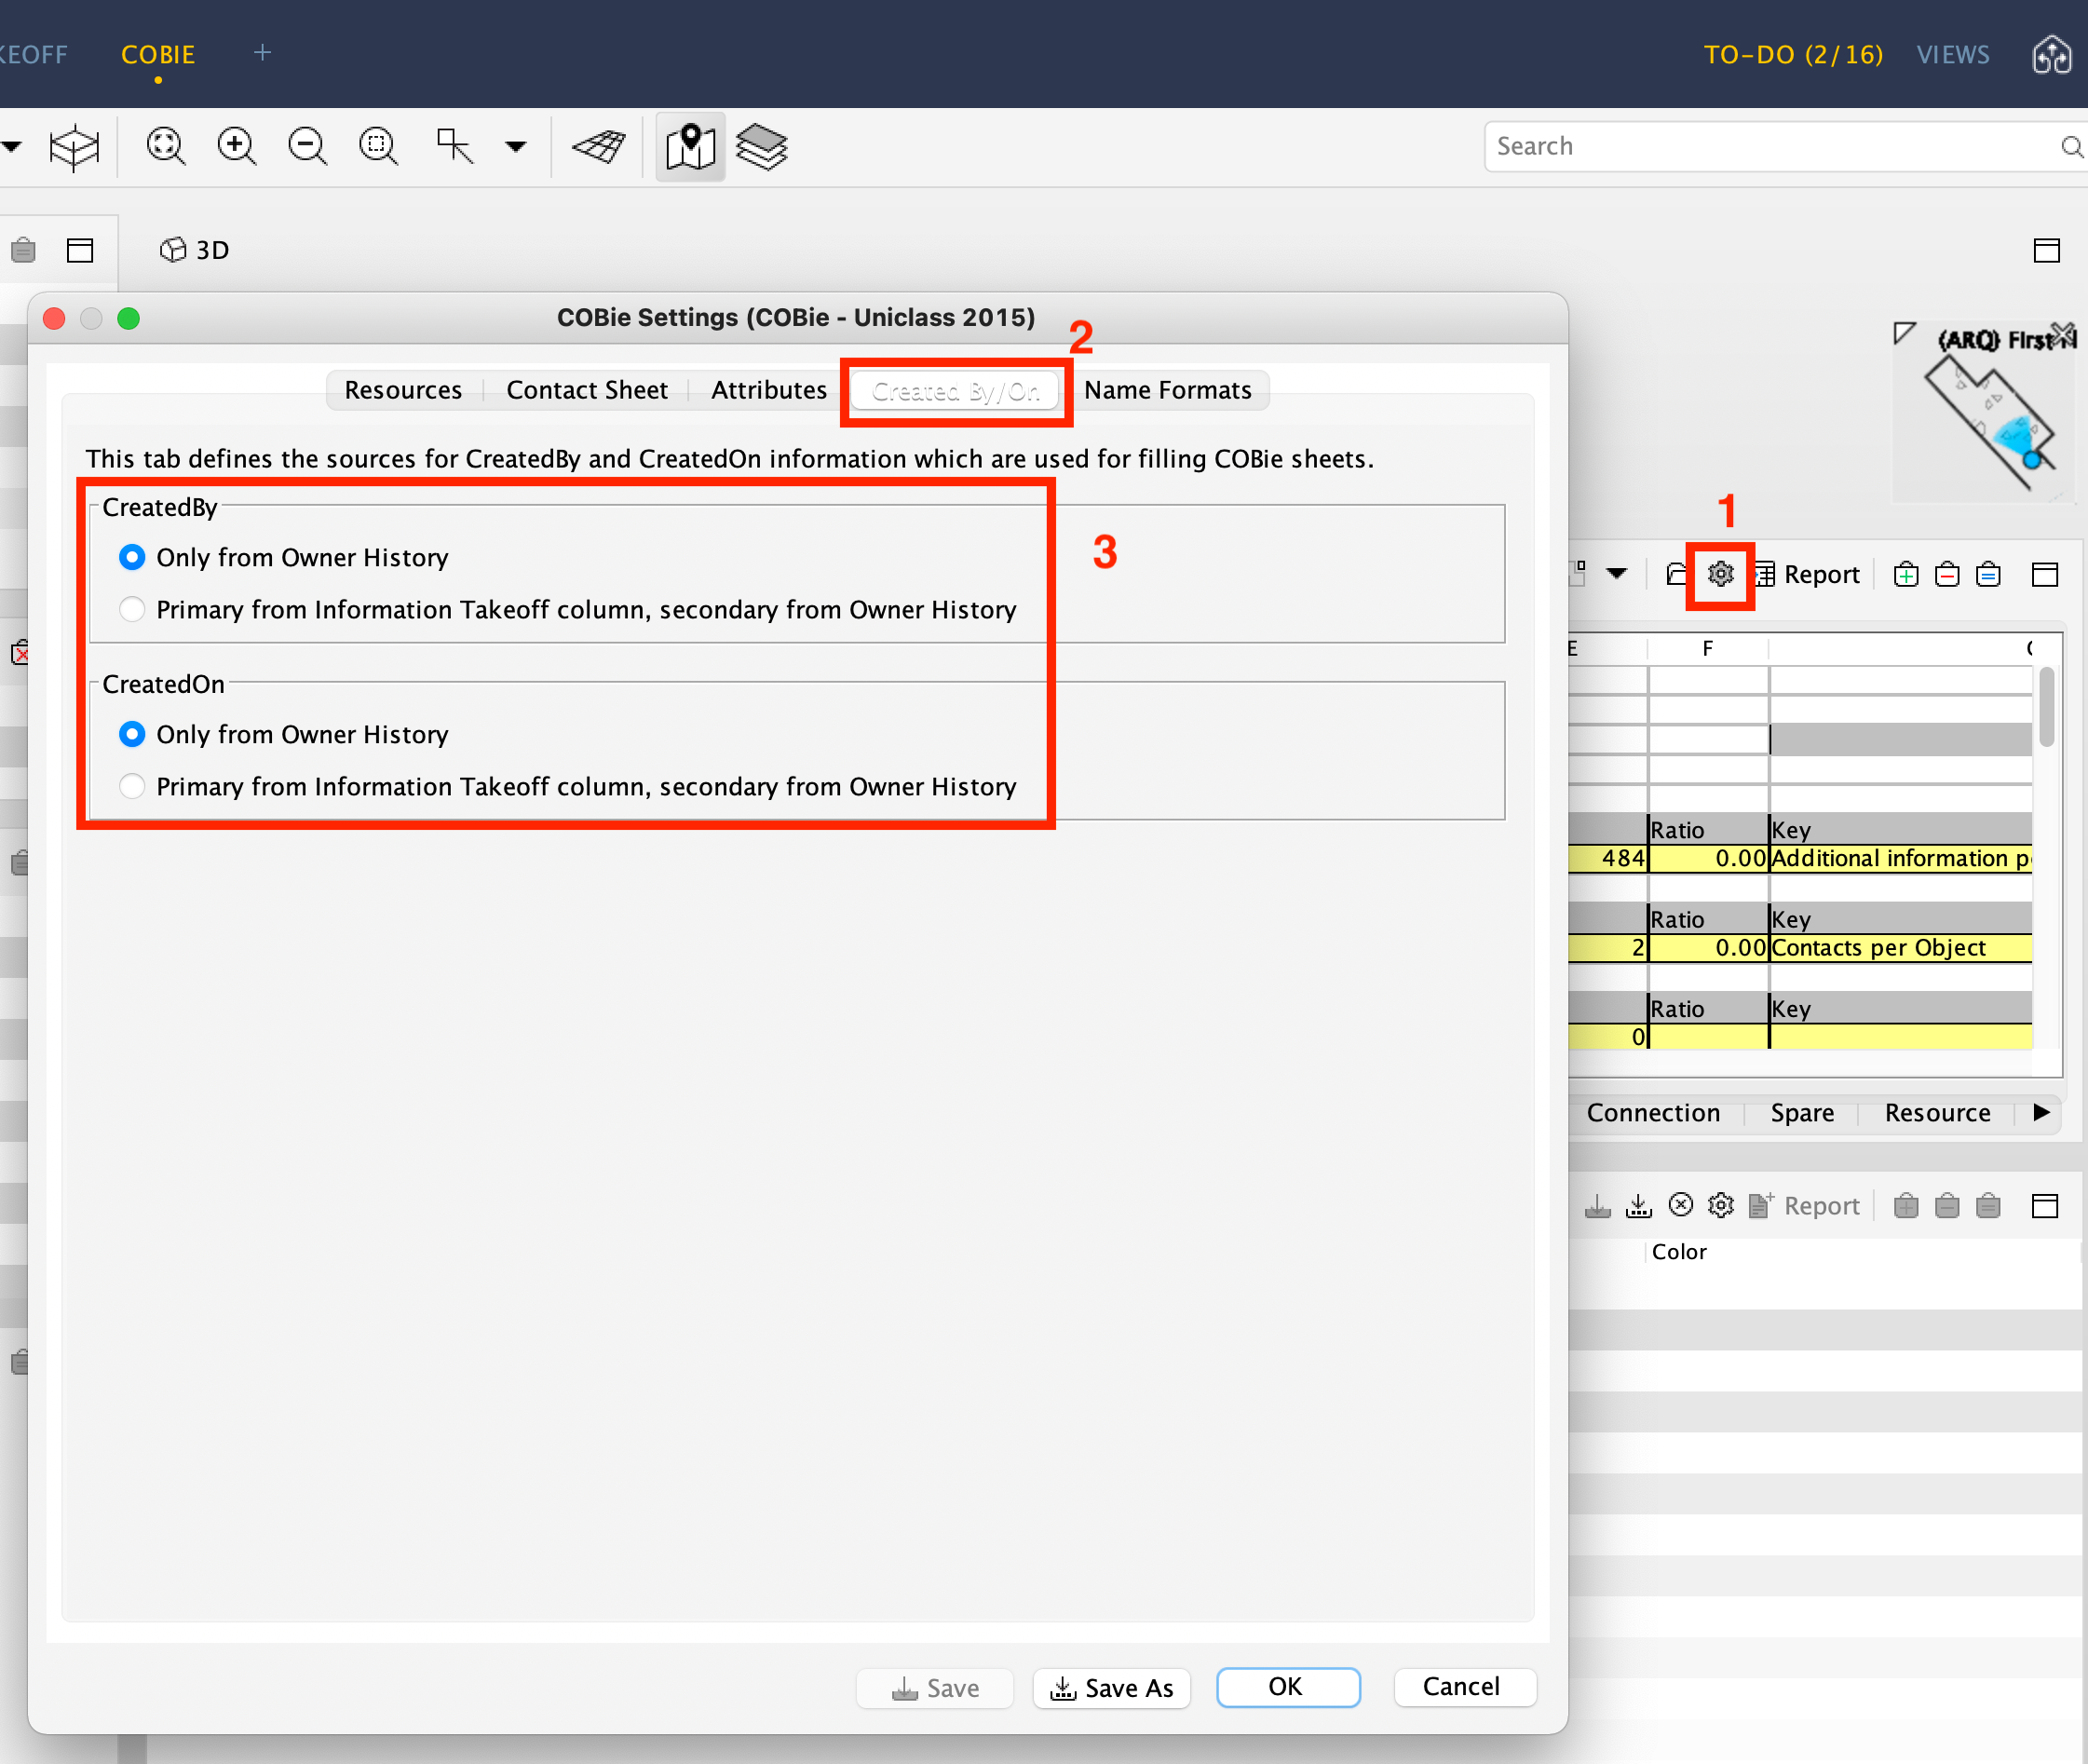Click the circled X clear icon in lower toolbar
The image size is (2088, 1764).
1681,1205
